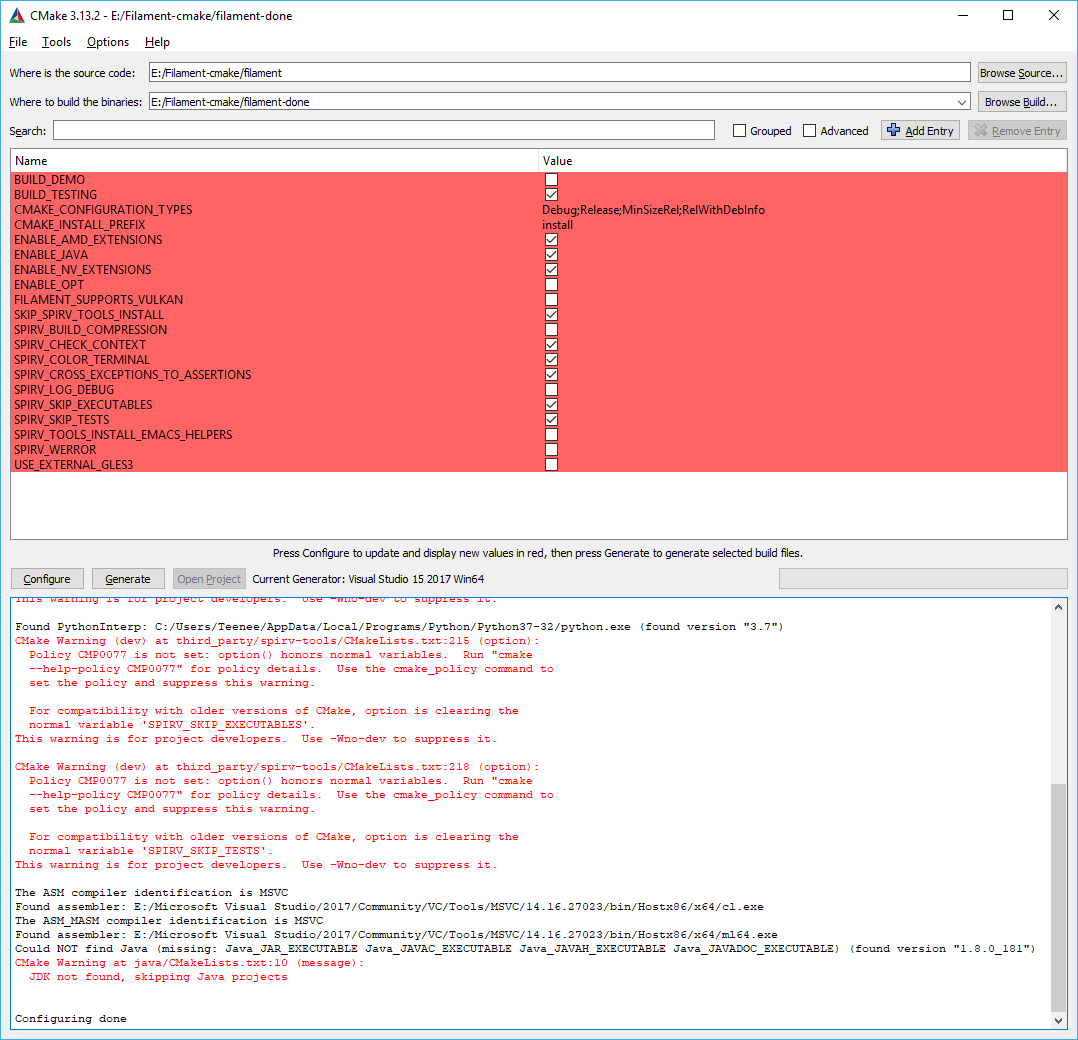Select the FILAMENT_SUPPORTS_VULKAN entry name
This screenshot has width=1078, height=1040.
click(98, 300)
